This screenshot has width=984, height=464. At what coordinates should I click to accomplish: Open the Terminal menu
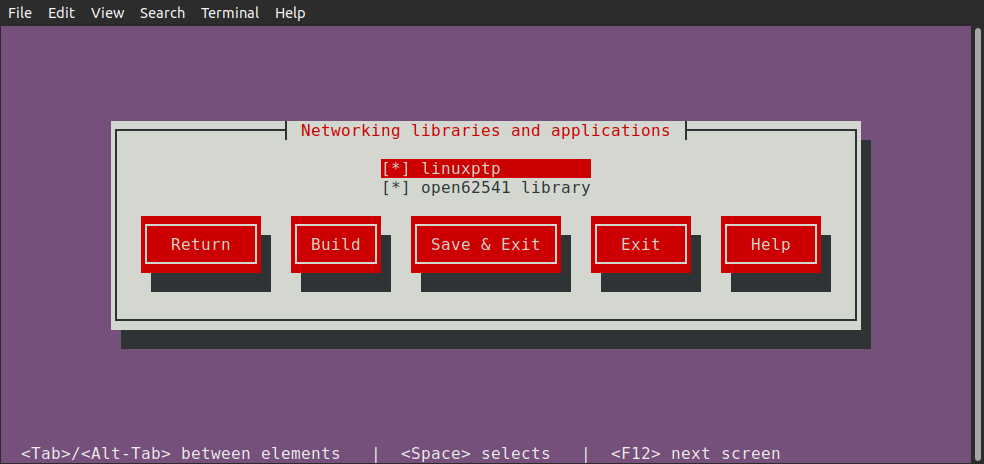tap(230, 13)
